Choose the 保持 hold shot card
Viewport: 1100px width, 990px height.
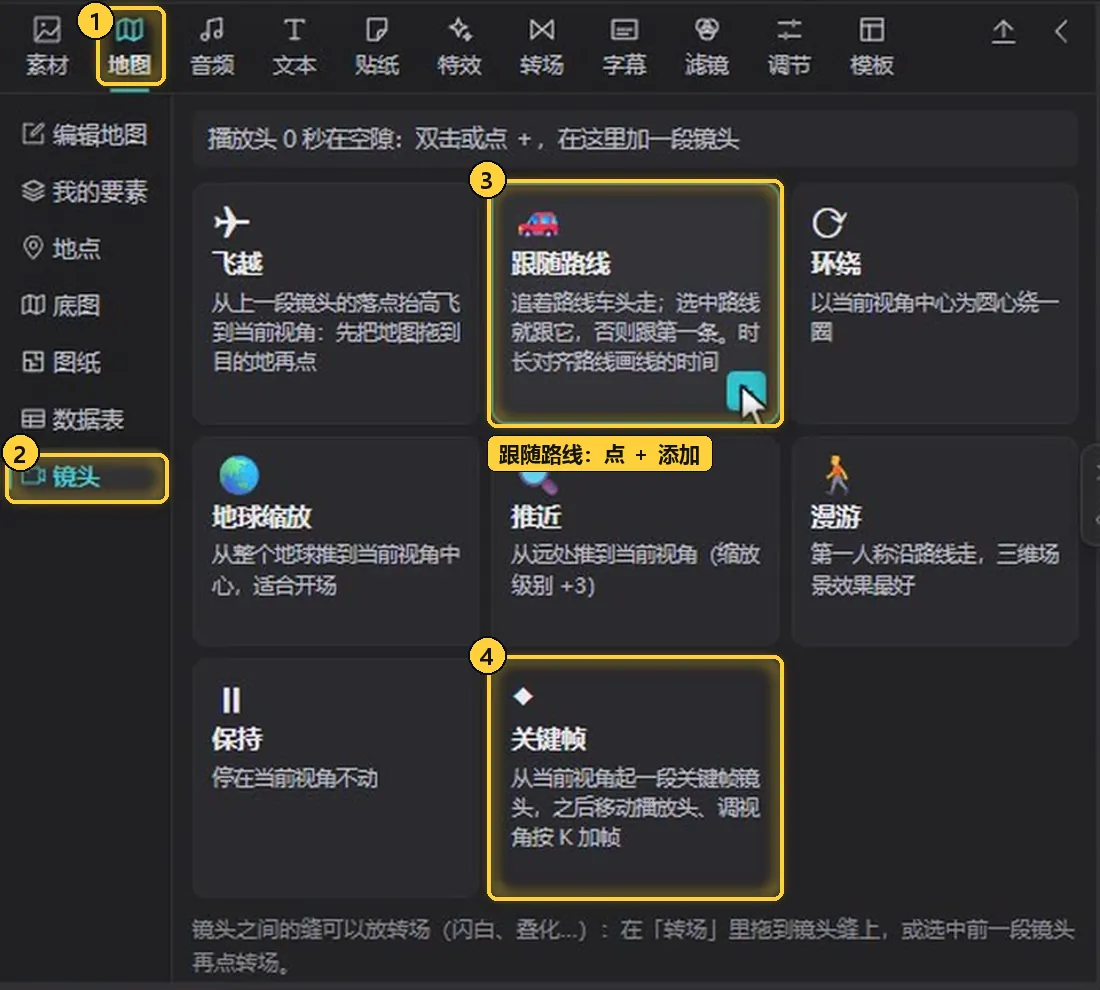coord(336,777)
